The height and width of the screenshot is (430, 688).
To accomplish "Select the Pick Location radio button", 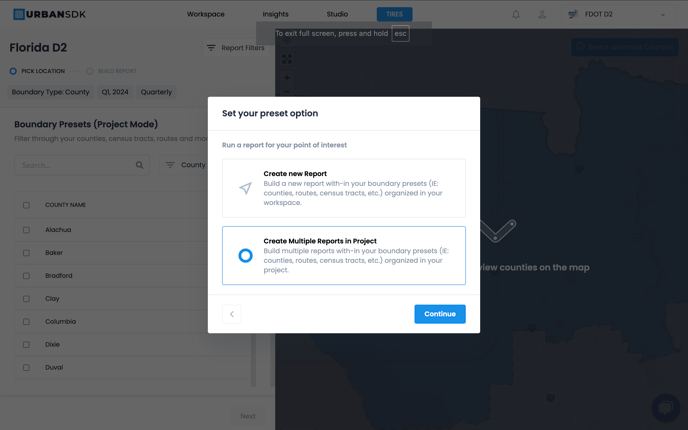I will click(13, 71).
